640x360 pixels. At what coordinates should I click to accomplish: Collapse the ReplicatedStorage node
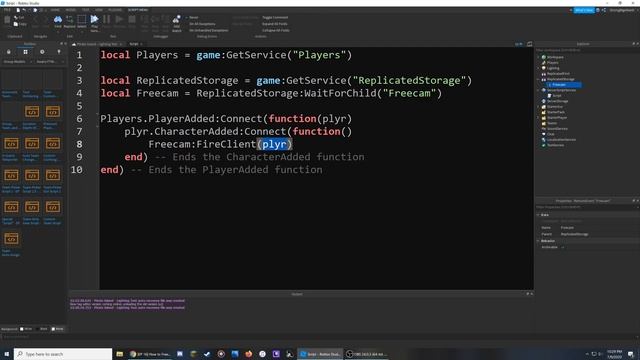coord(539,79)
